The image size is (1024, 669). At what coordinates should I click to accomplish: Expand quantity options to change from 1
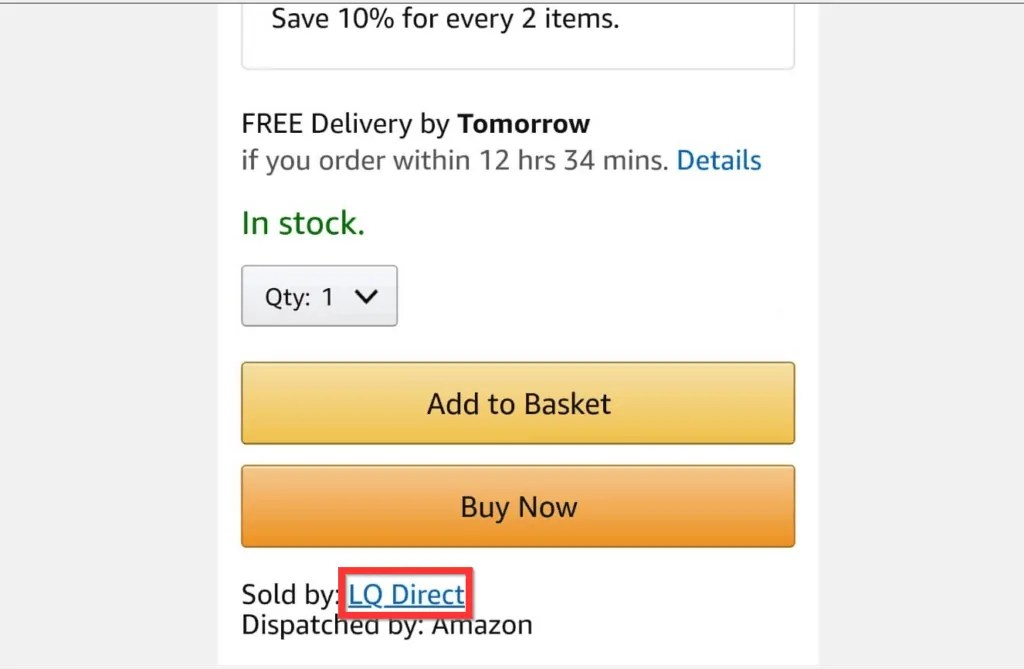[x=319, y=296]
